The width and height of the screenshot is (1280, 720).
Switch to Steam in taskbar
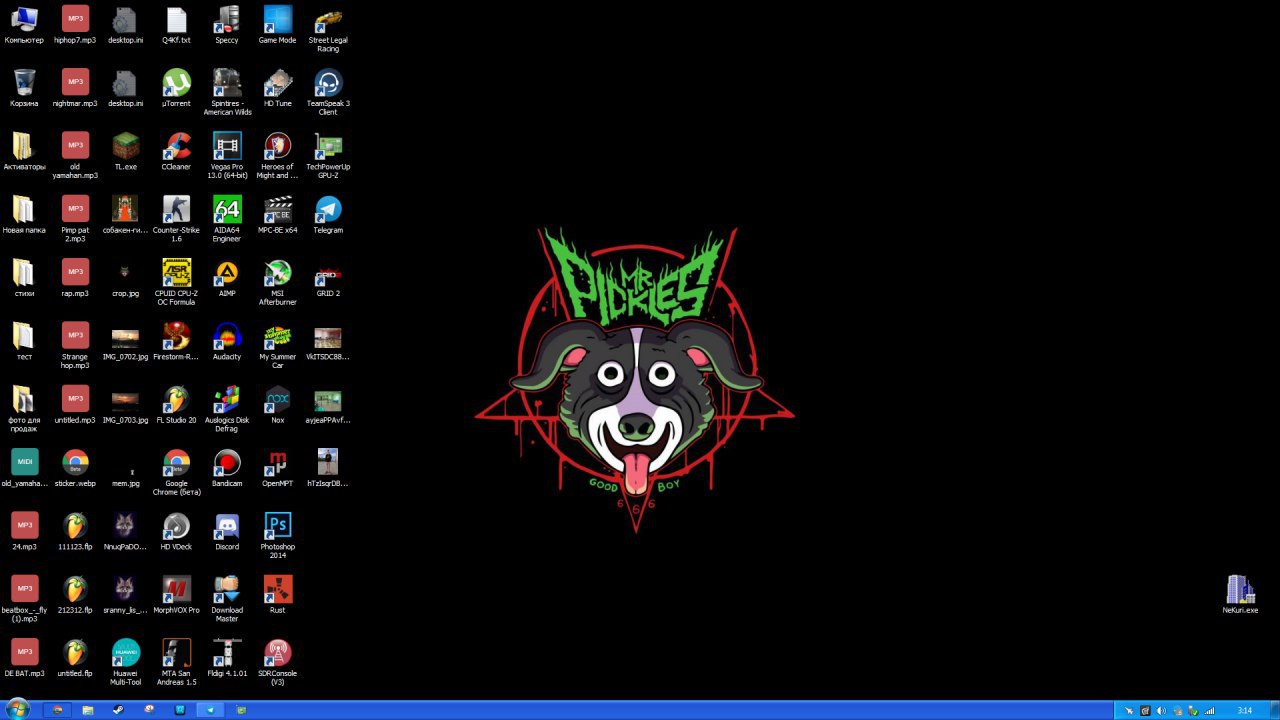(118, 710)
